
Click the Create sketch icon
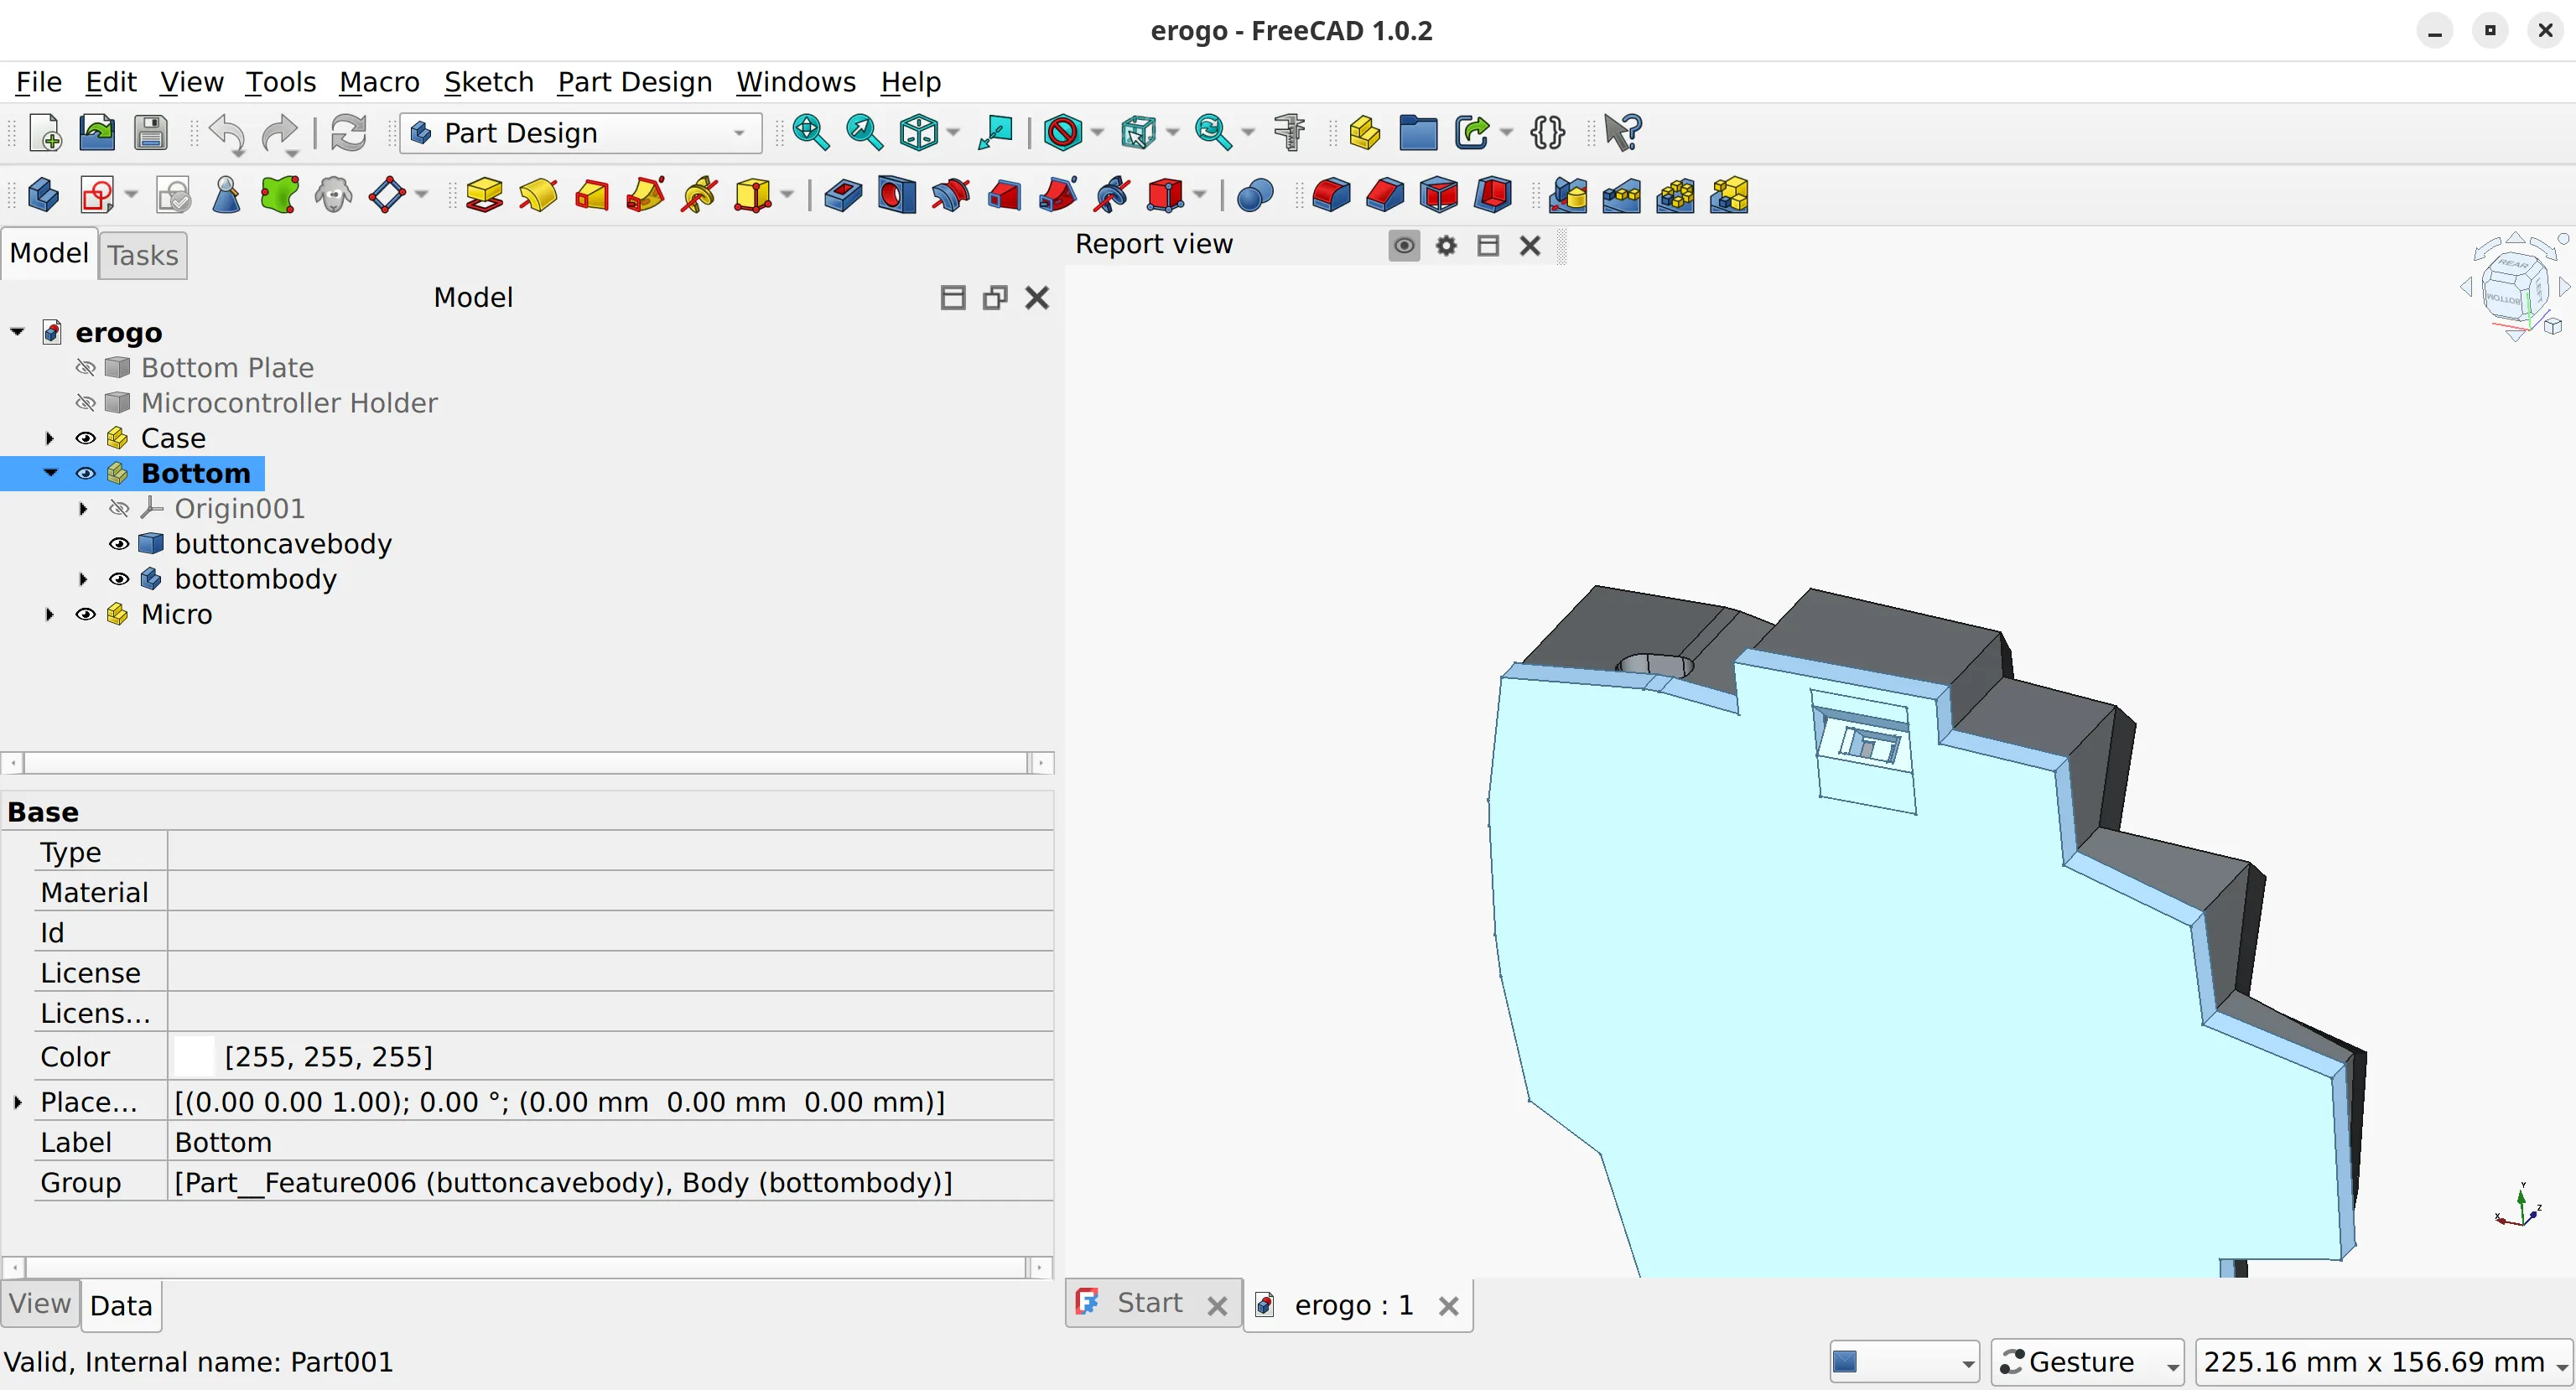coord(97,195)
